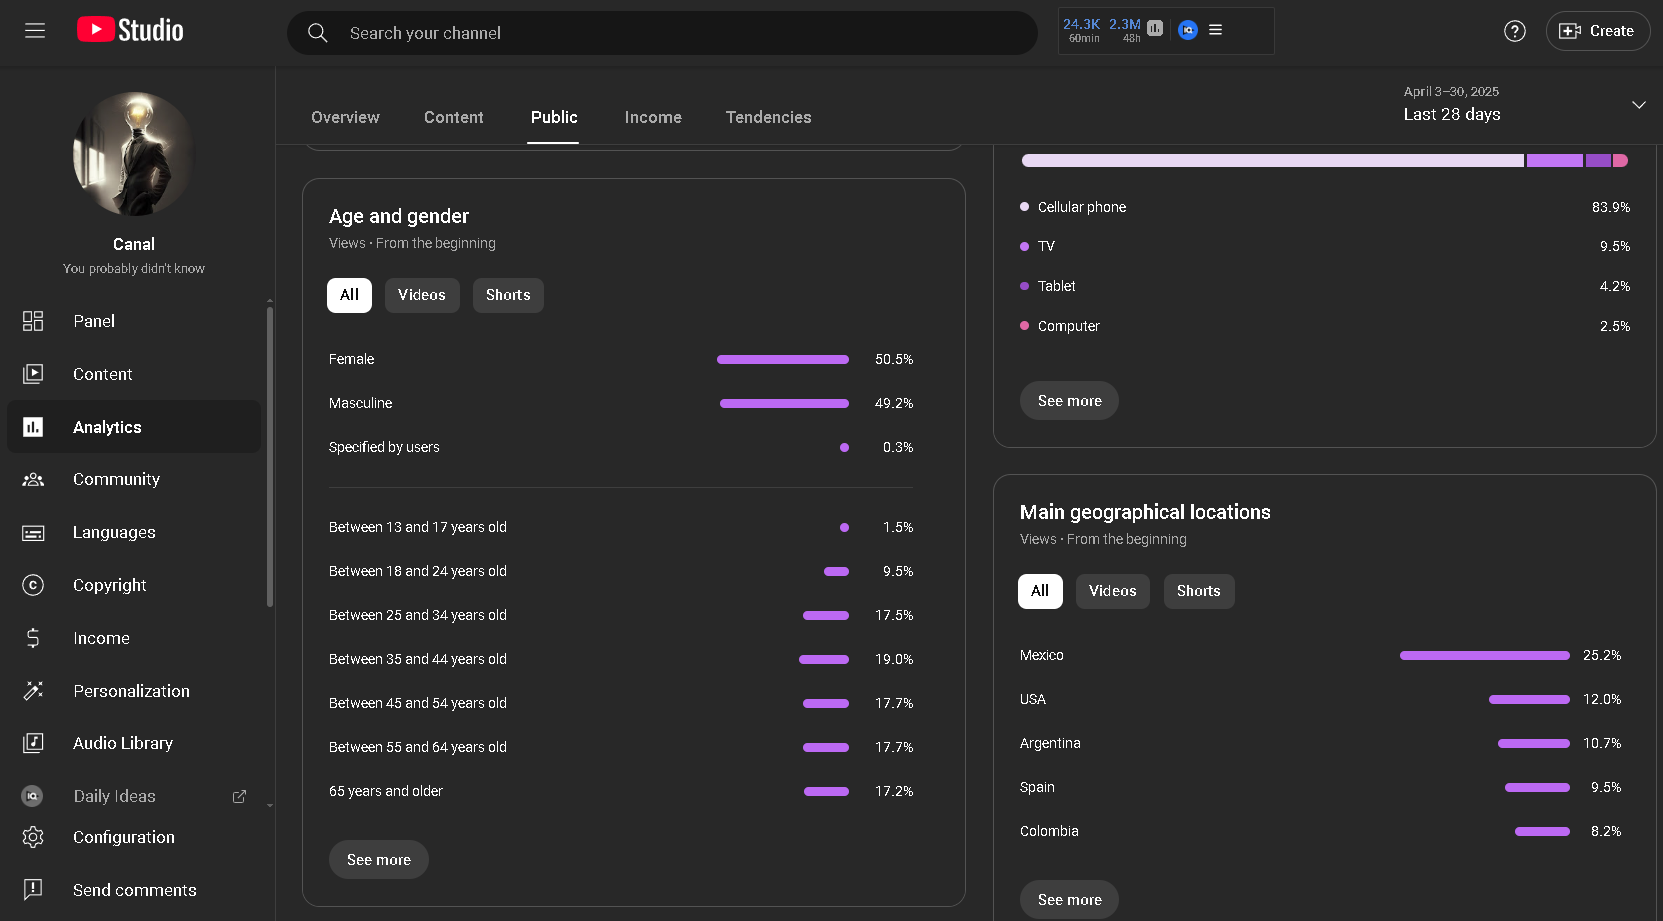
Task: Click the Spain location row
Action: 1320,787
